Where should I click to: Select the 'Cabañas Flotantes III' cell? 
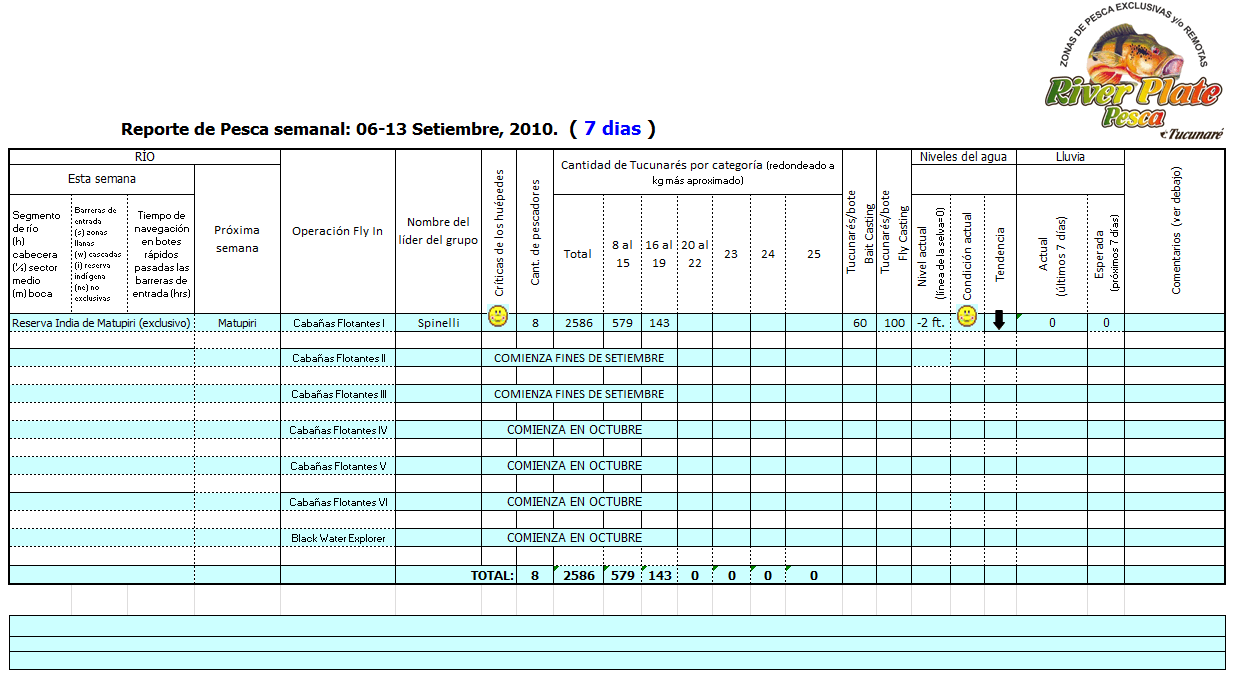(x=338, y=394)
